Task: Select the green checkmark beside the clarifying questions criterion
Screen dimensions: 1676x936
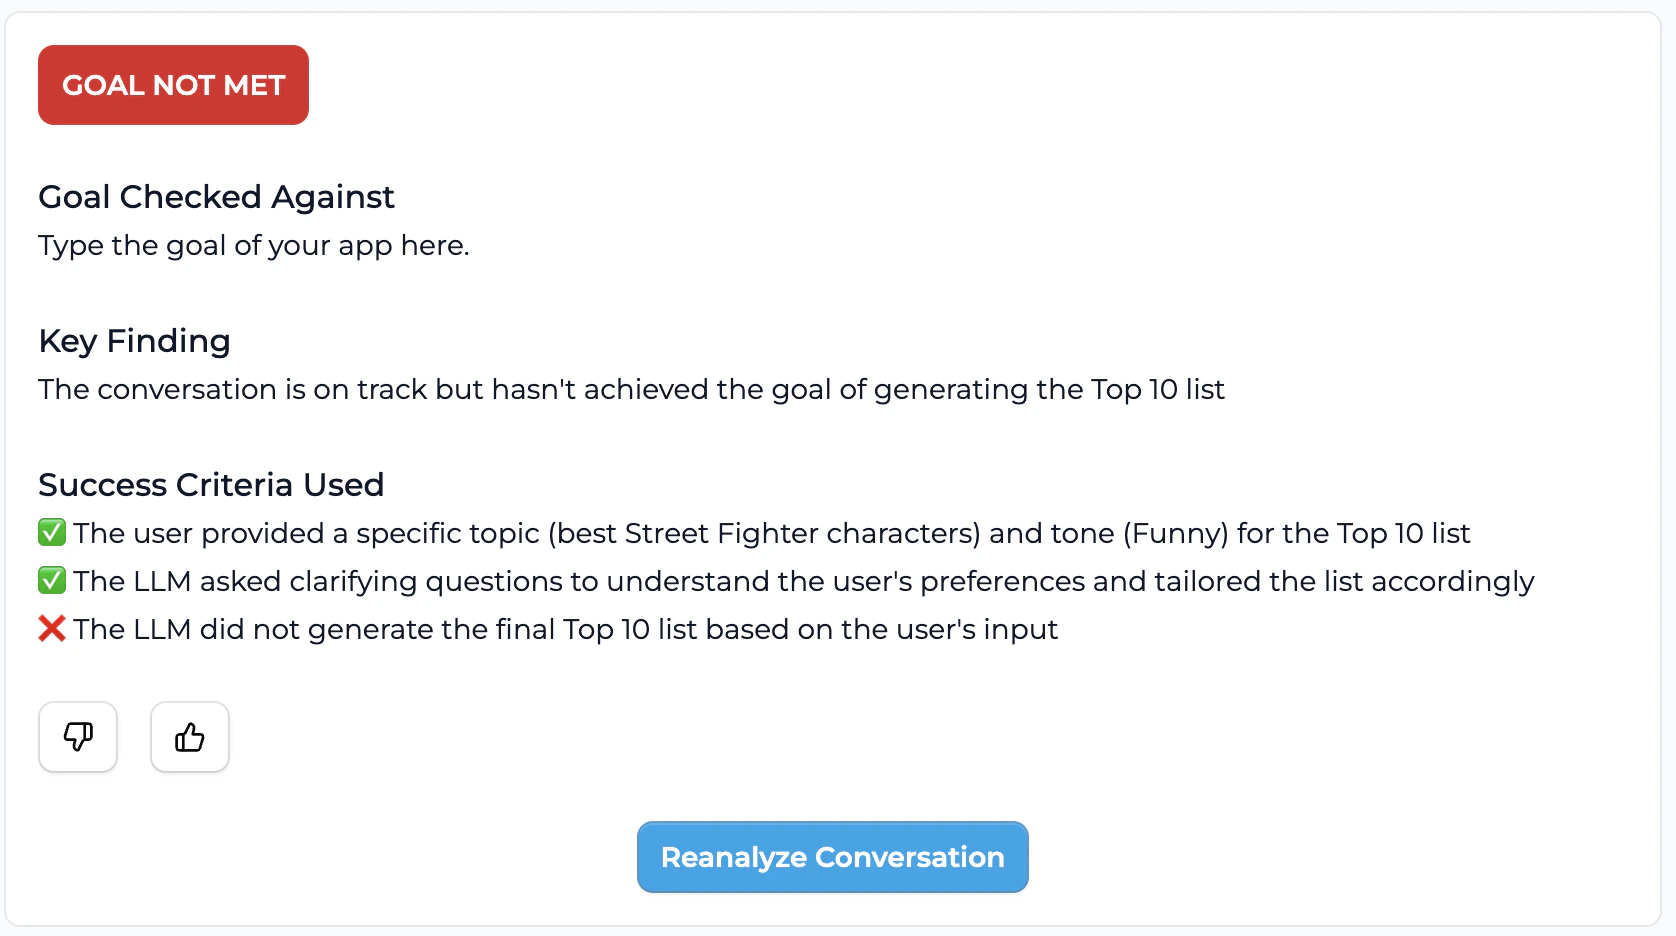Action: pos(51,580)
